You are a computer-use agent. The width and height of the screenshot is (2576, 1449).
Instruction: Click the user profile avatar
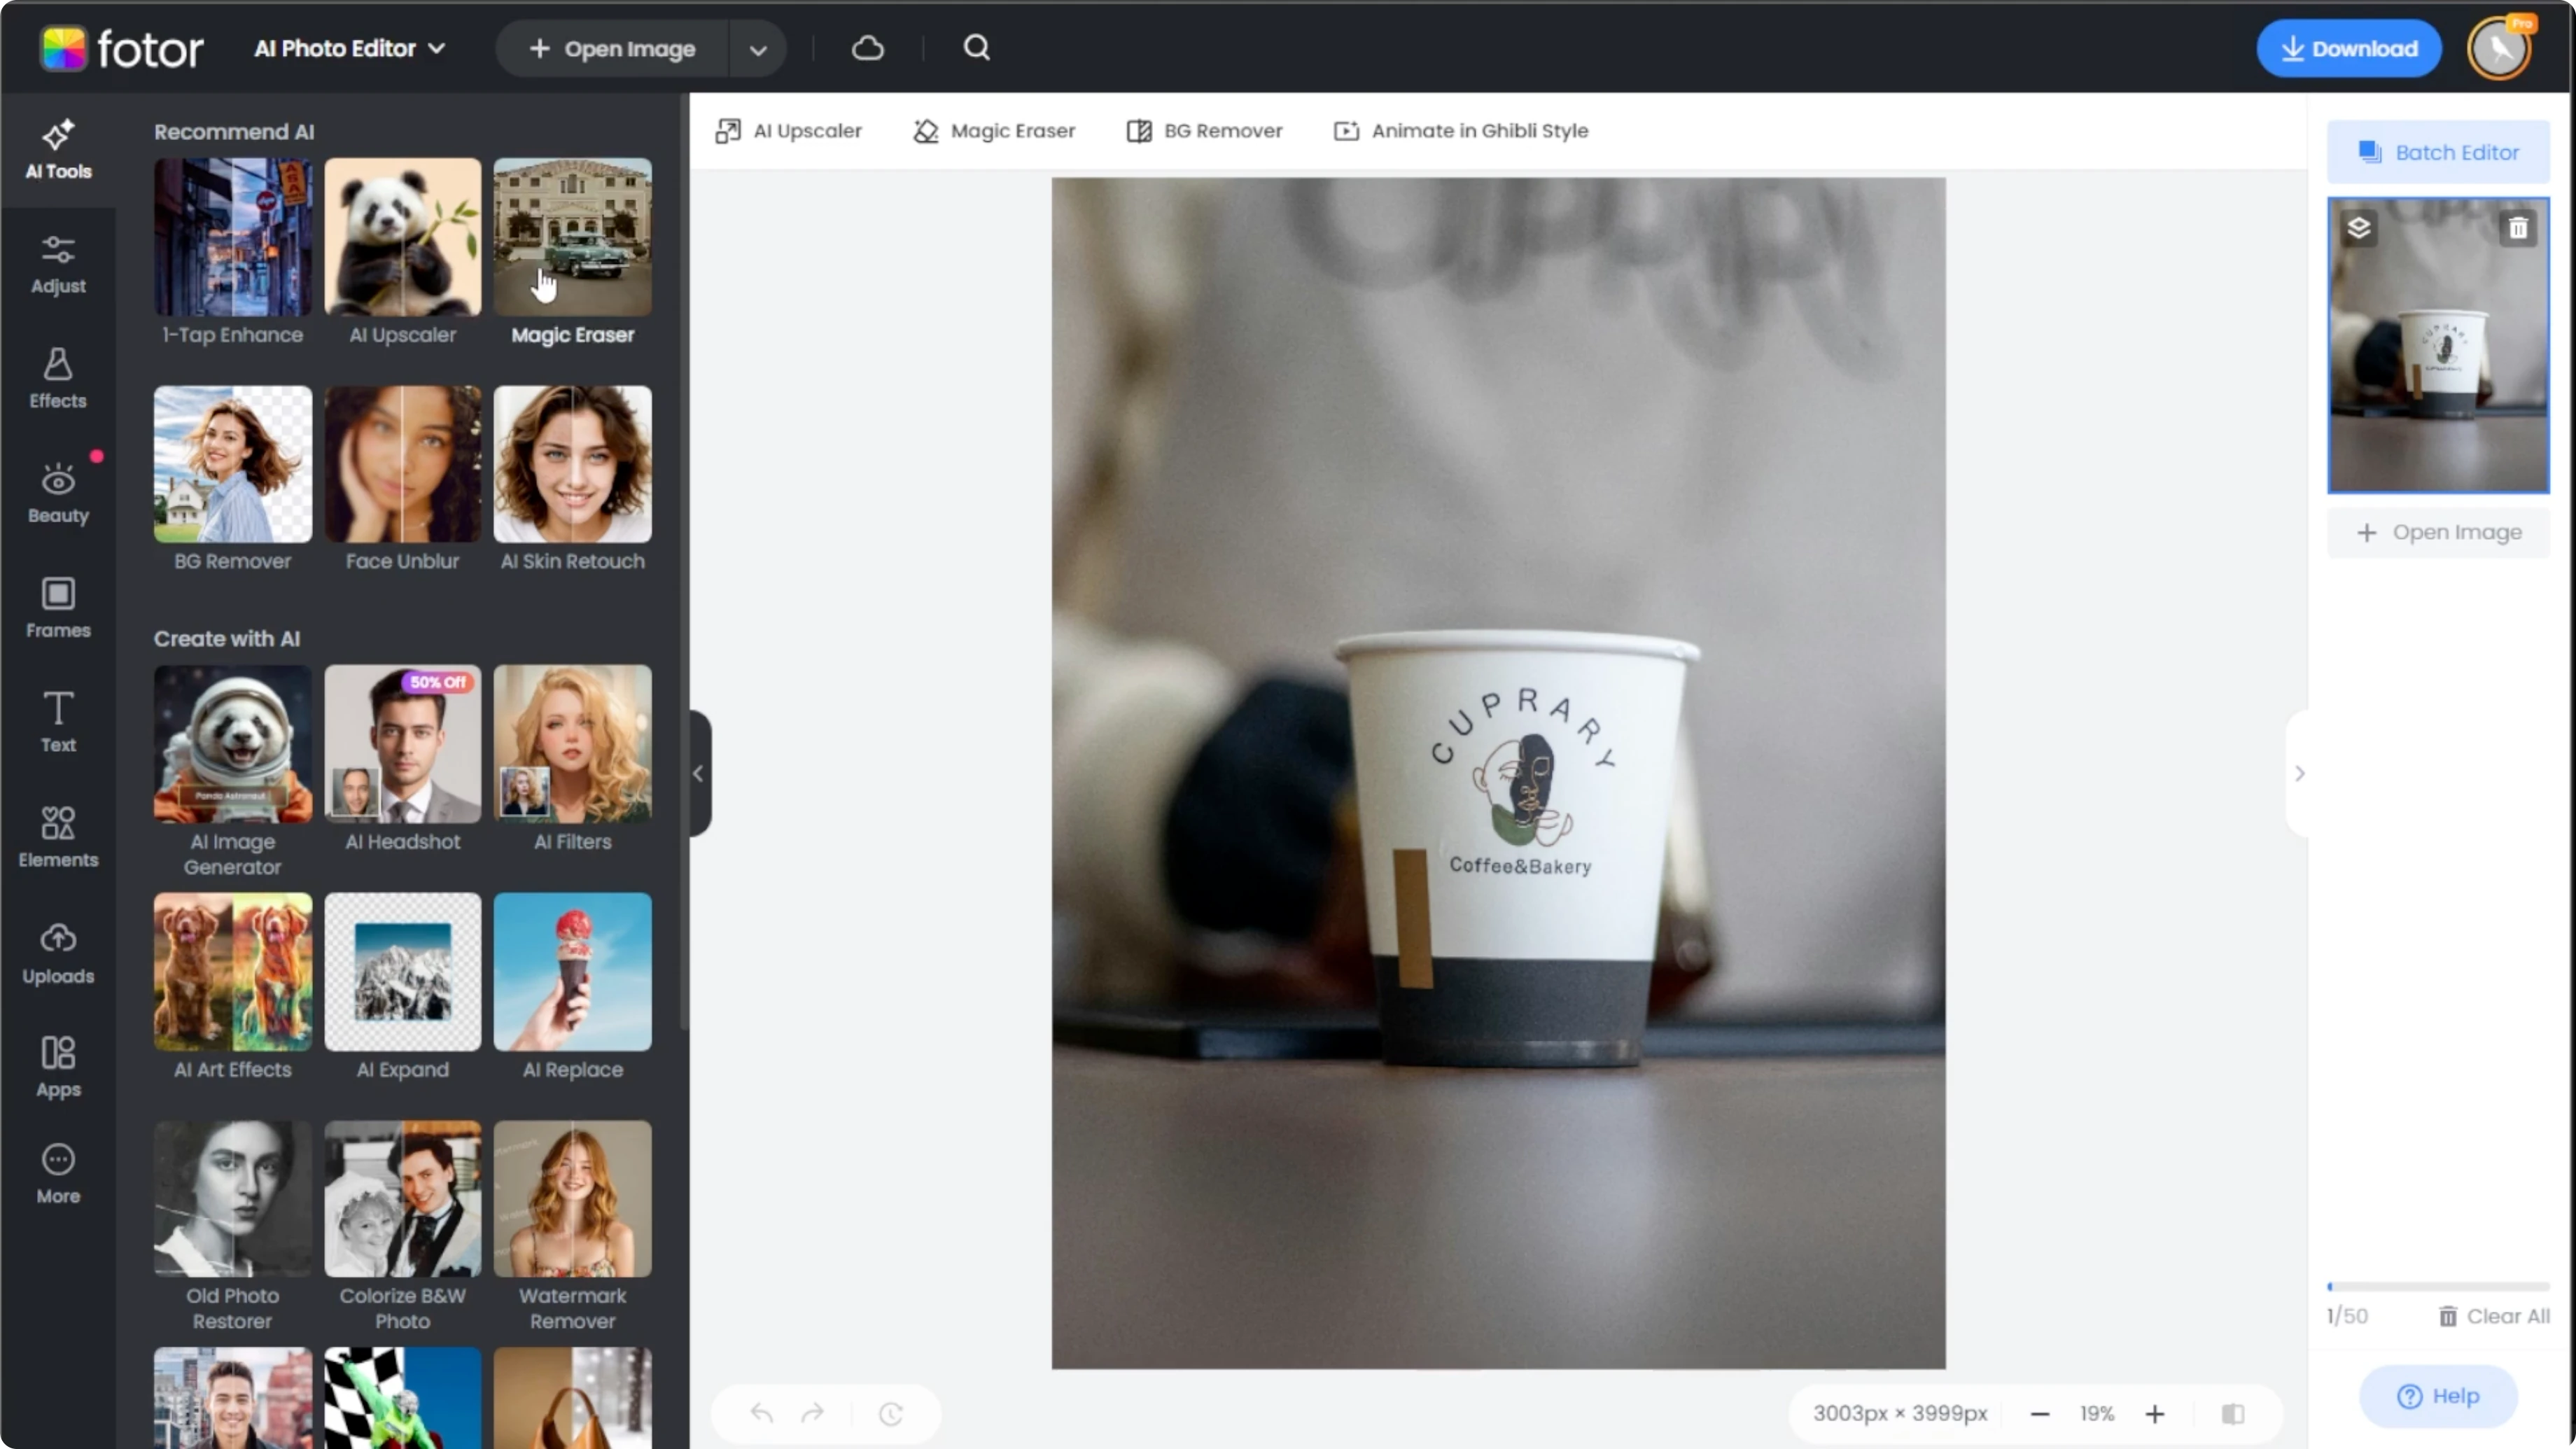(x=2500, y=48)
